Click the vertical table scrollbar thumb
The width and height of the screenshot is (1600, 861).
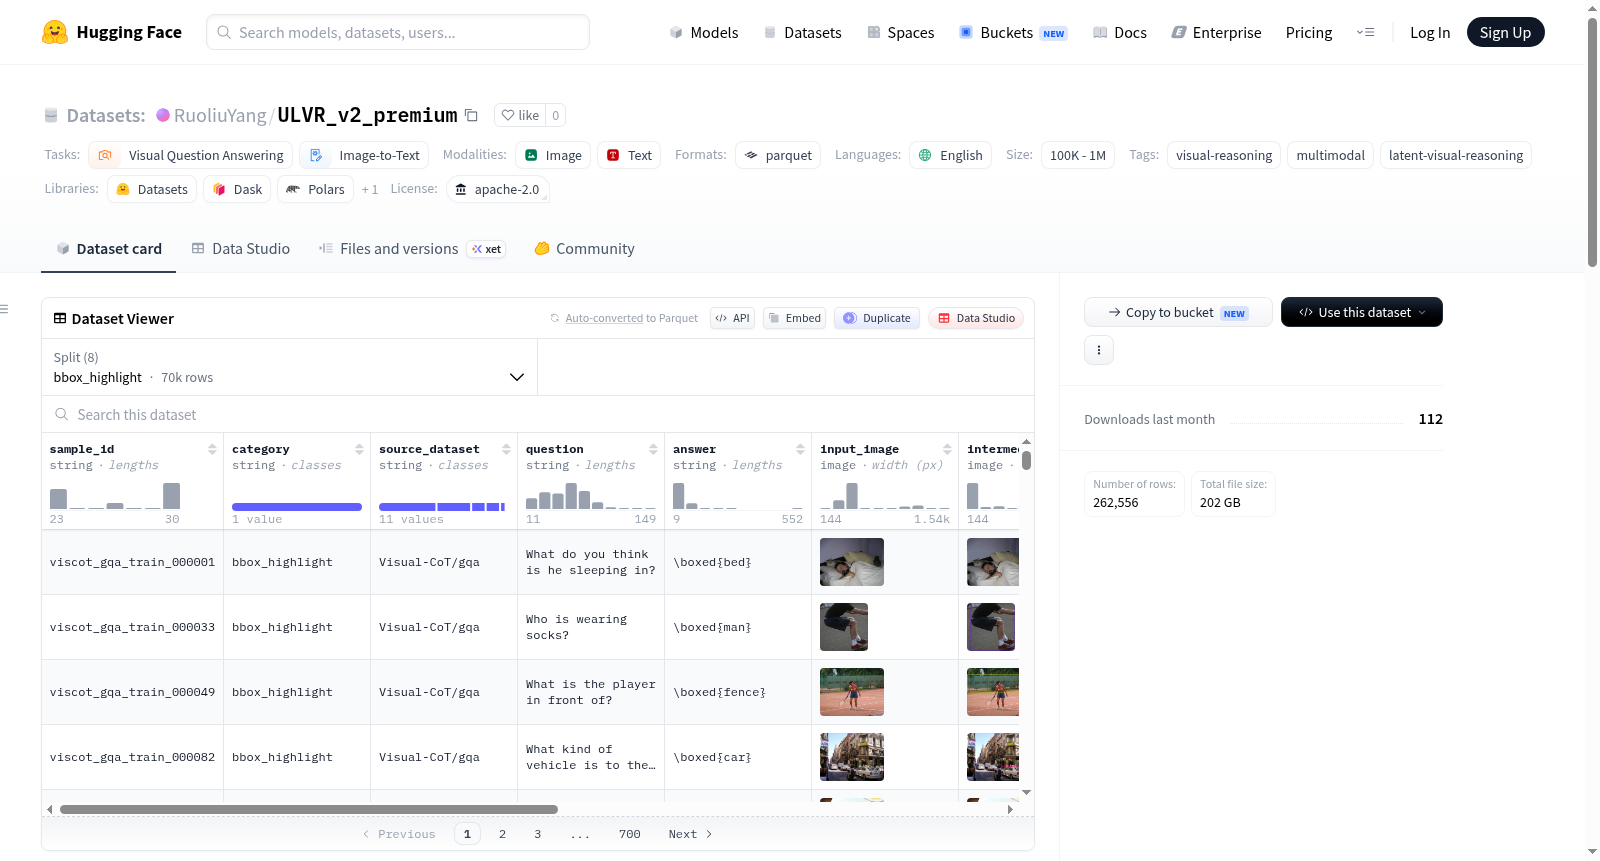(1026, 460)
